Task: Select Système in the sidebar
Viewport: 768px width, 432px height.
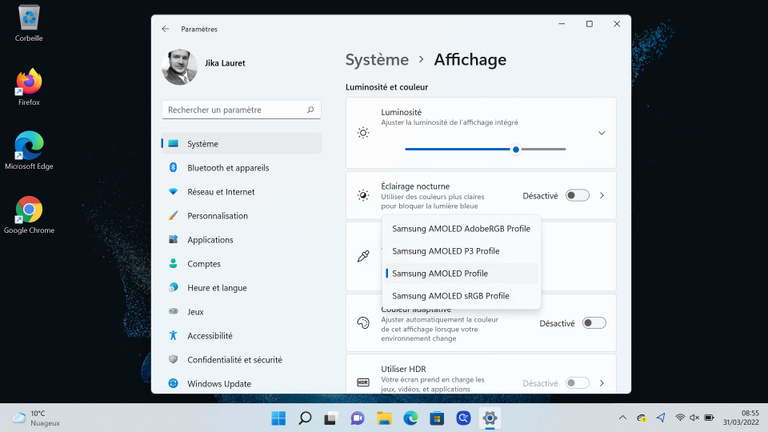Action: tap(241, 144)
